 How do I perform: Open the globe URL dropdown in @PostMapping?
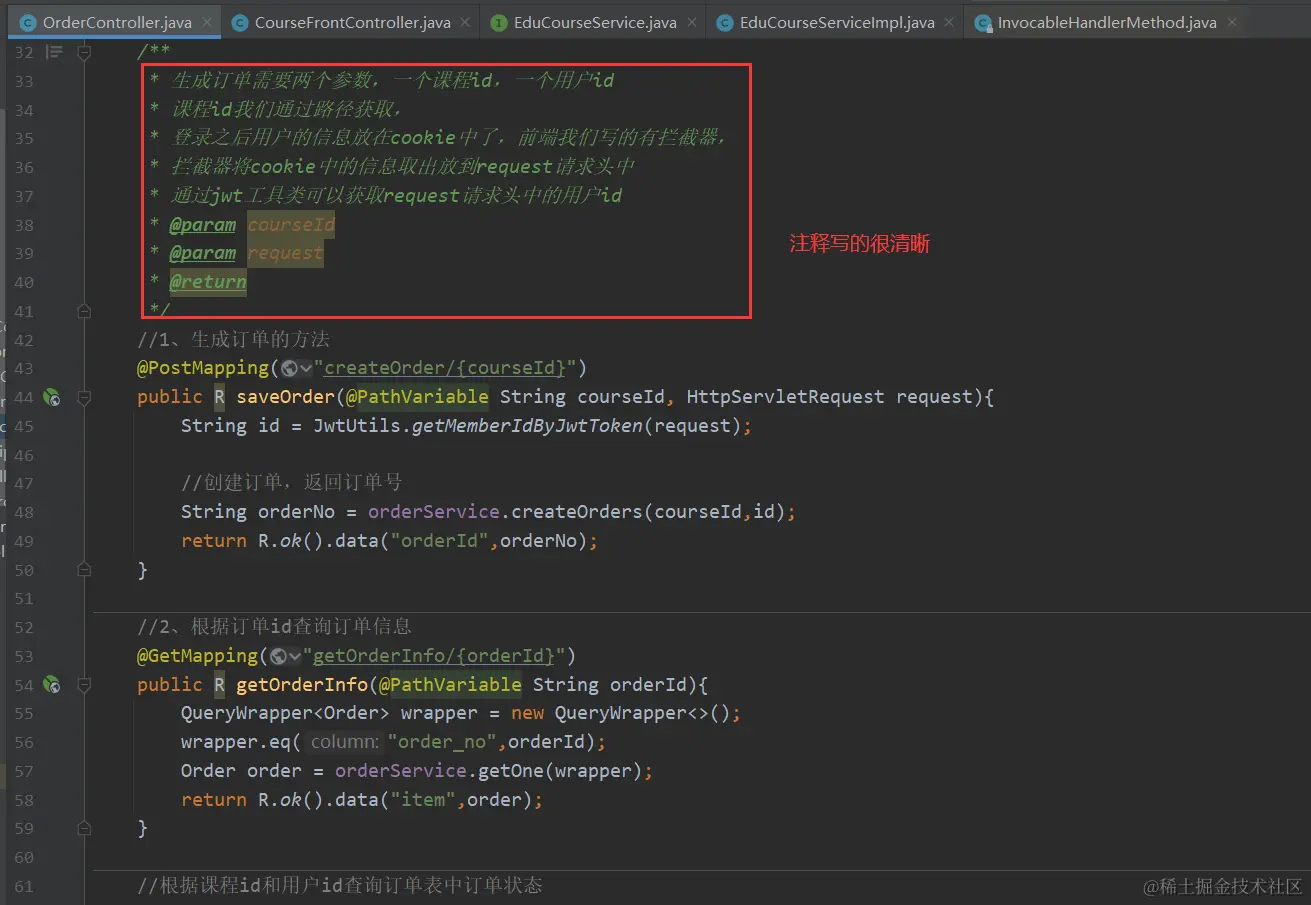[x=297, y=369]
